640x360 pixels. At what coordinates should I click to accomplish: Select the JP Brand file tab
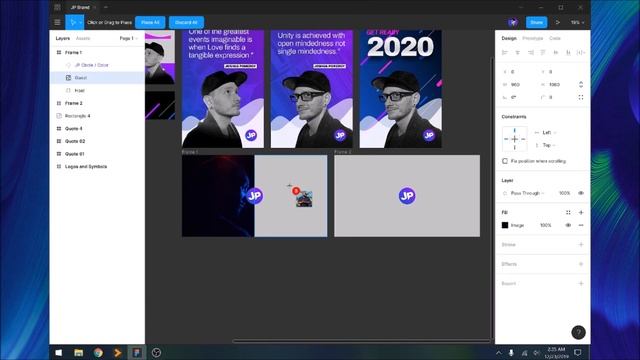coord(80,7)
